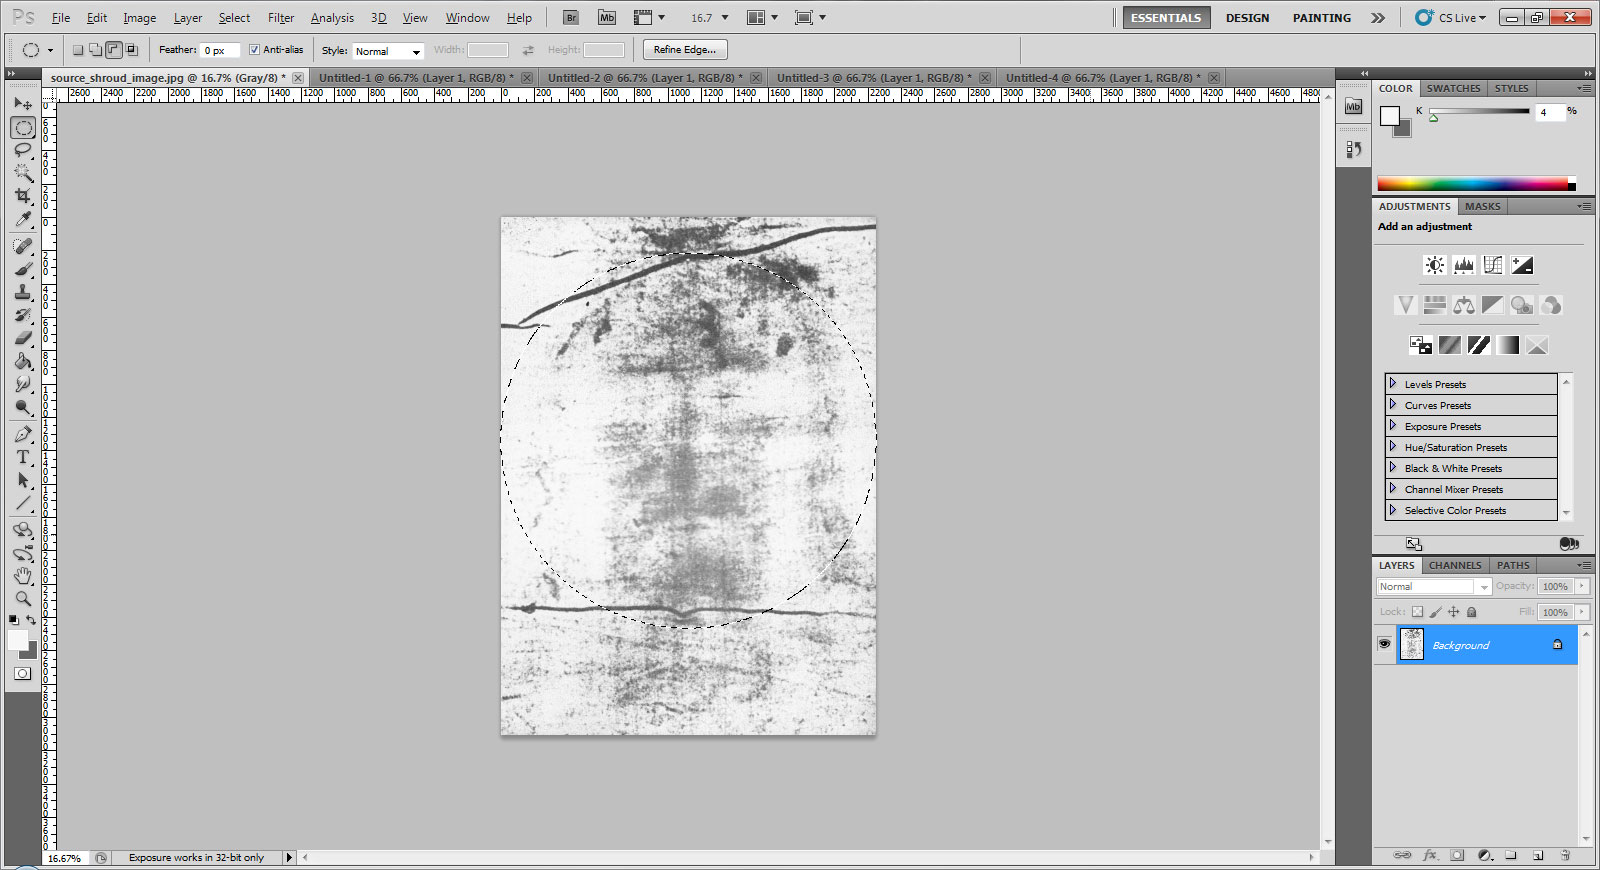Select the Zoom tool
This screenshot has width=1600, height=870.
point(23,599)
